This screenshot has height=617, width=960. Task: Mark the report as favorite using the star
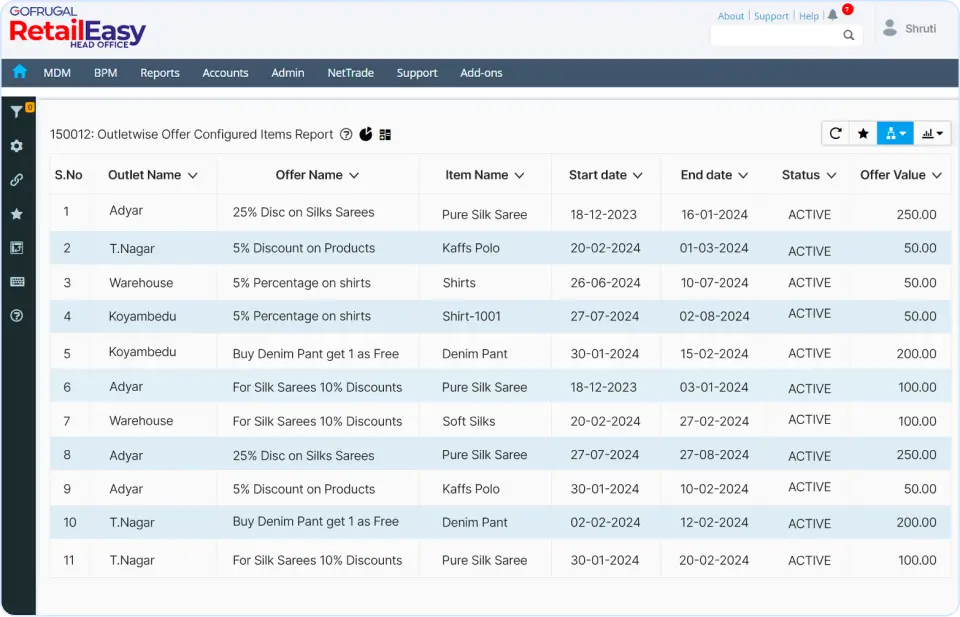pyautogui.click(x=862, y=132)
